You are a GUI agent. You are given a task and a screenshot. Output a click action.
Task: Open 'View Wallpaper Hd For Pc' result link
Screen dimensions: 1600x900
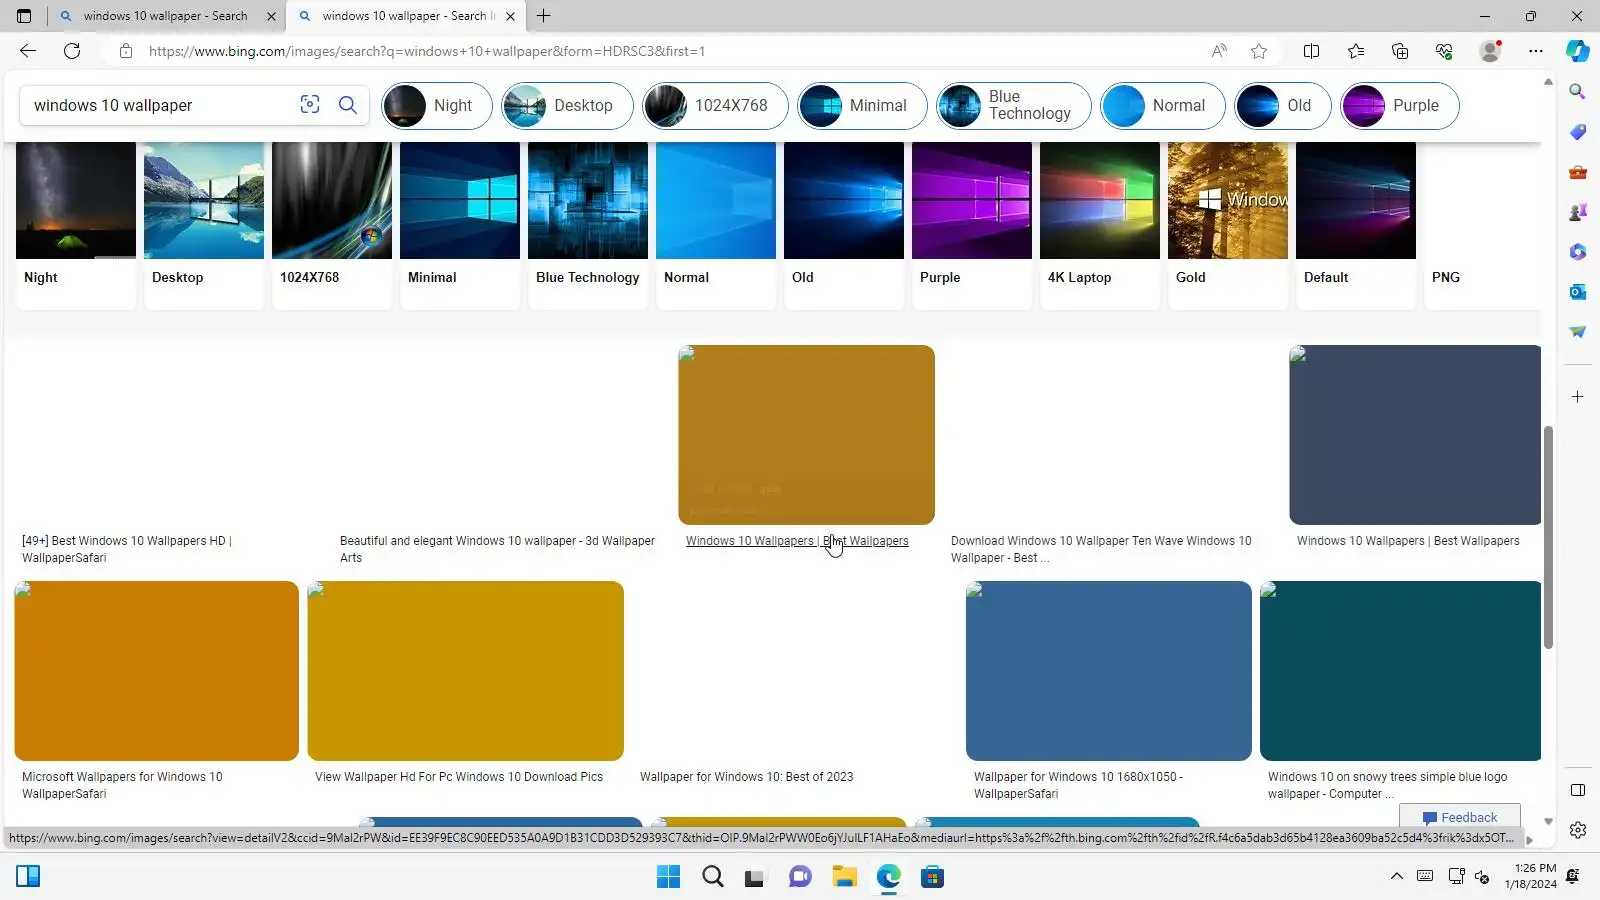pyautogui.click(x=459, y=777)
